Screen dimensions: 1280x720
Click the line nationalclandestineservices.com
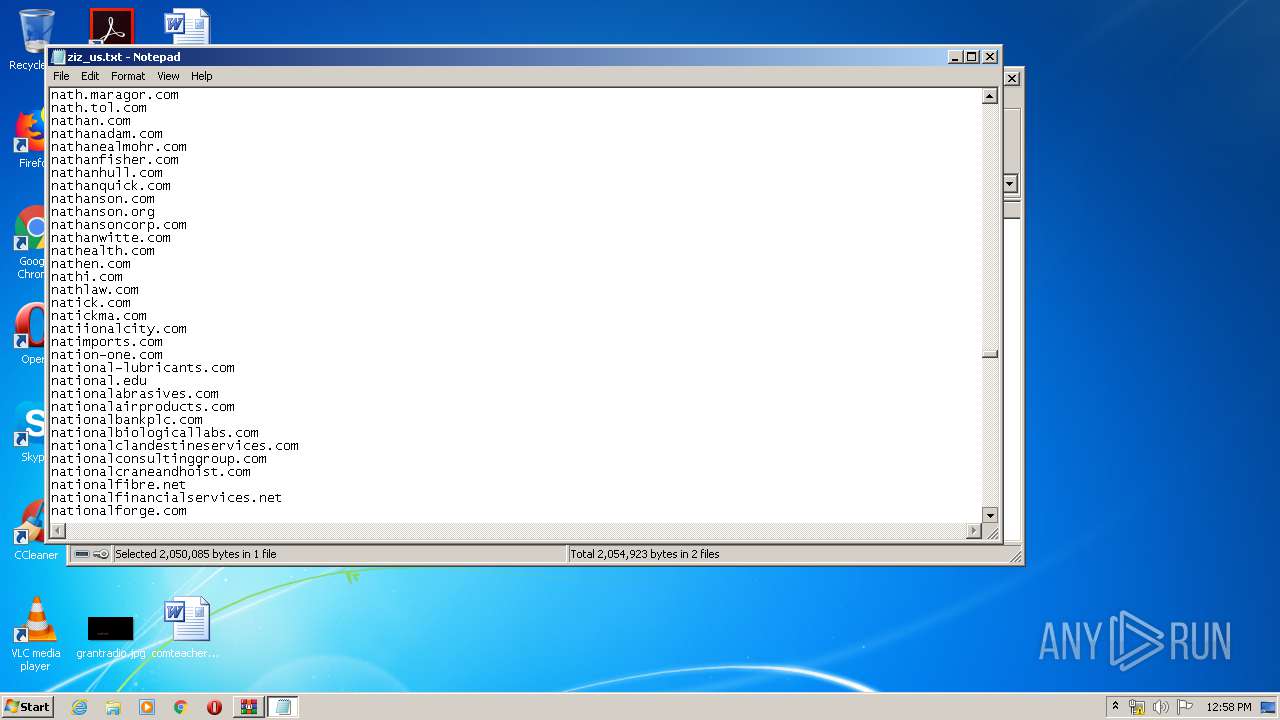[175, 445]
